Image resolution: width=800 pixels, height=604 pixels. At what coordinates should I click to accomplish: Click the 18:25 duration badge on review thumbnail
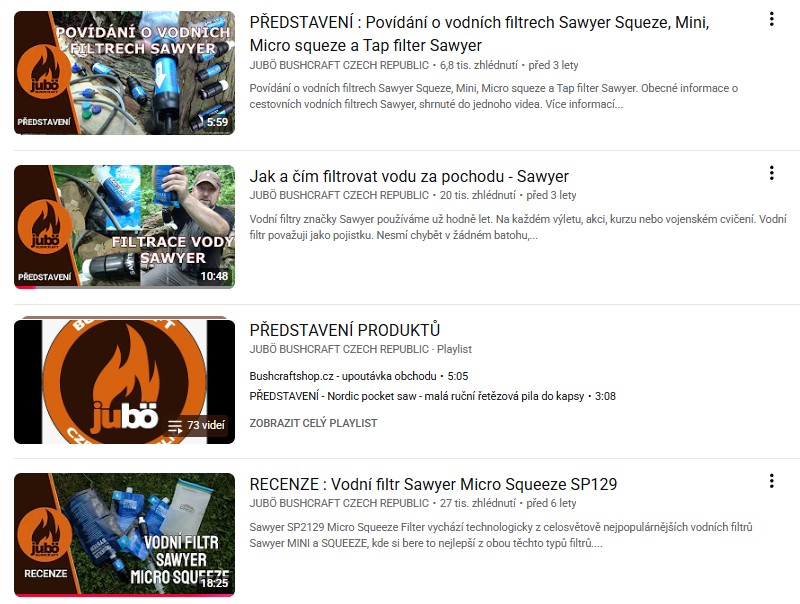coord(215,583)
